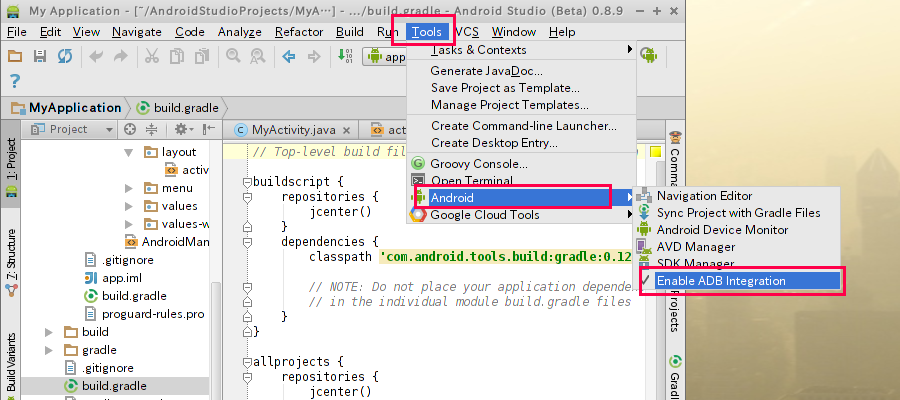Open the Code menu
Screen dimensions: 900x400
190,32
